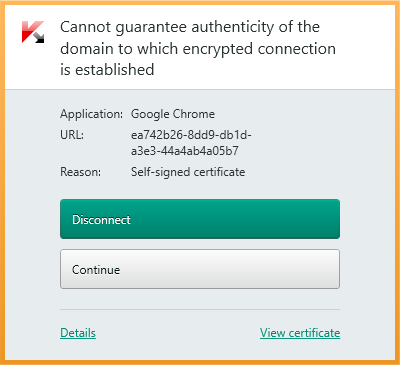Click the Kaspersky logo icon
This screenshot has height=365, width=400.
tap(33, 32)
